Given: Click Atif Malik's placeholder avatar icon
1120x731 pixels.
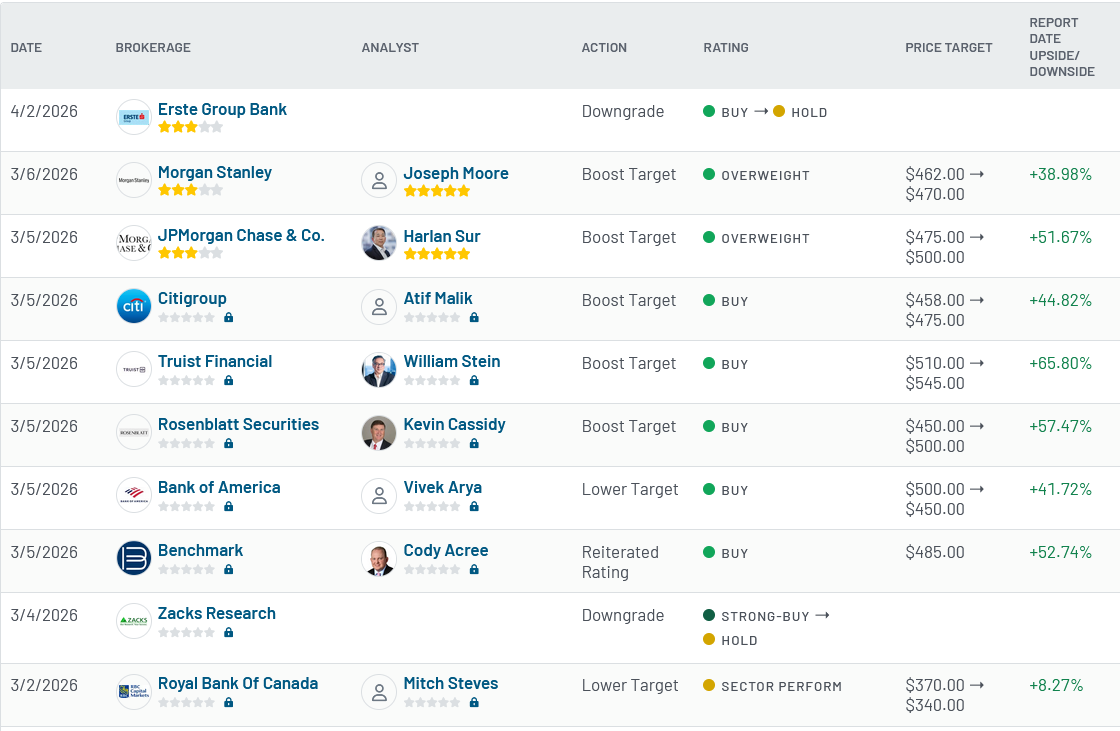Looking at the screenshot, I should click(379, 306).
